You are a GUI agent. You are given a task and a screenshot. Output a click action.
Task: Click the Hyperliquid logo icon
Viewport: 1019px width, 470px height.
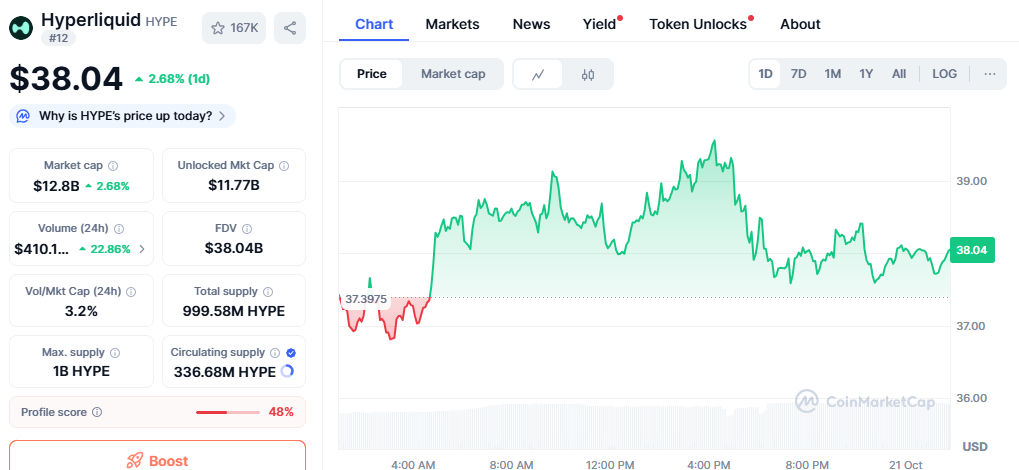[21, 27]
